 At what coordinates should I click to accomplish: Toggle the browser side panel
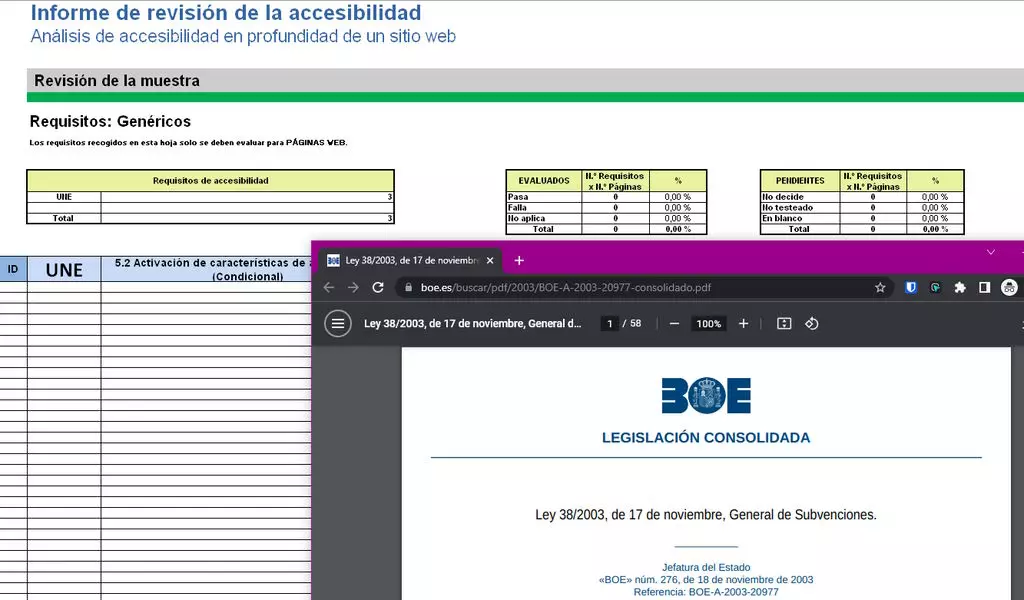pyautogui.click(x=985, y=288)
